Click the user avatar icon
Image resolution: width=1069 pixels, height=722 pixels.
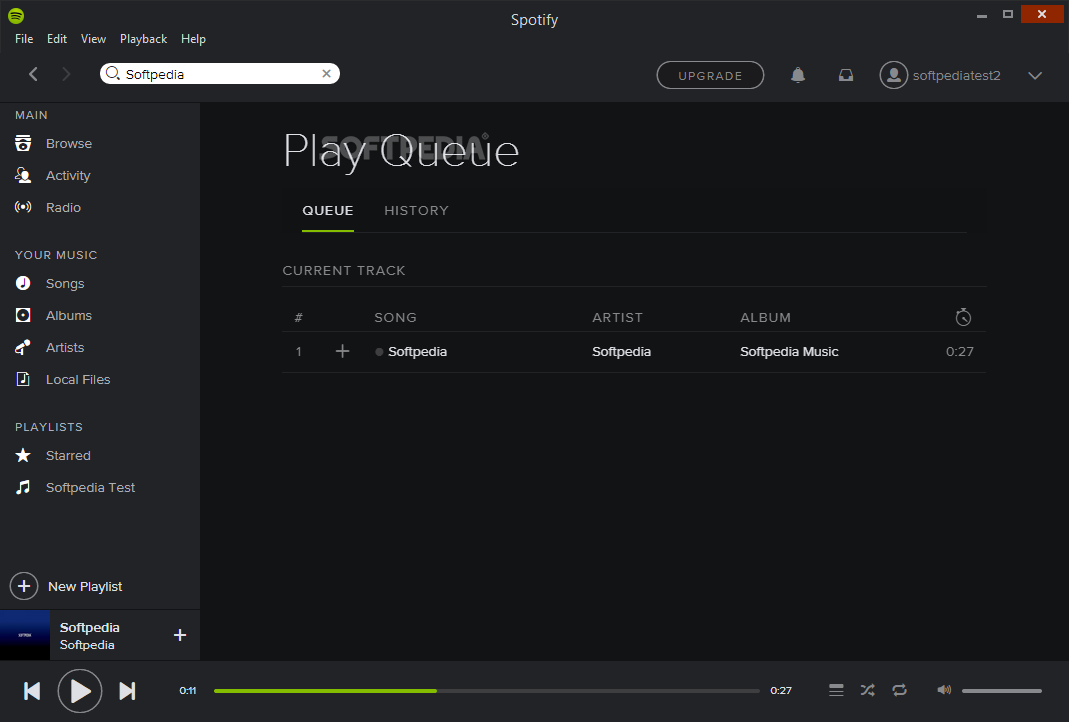894,75
